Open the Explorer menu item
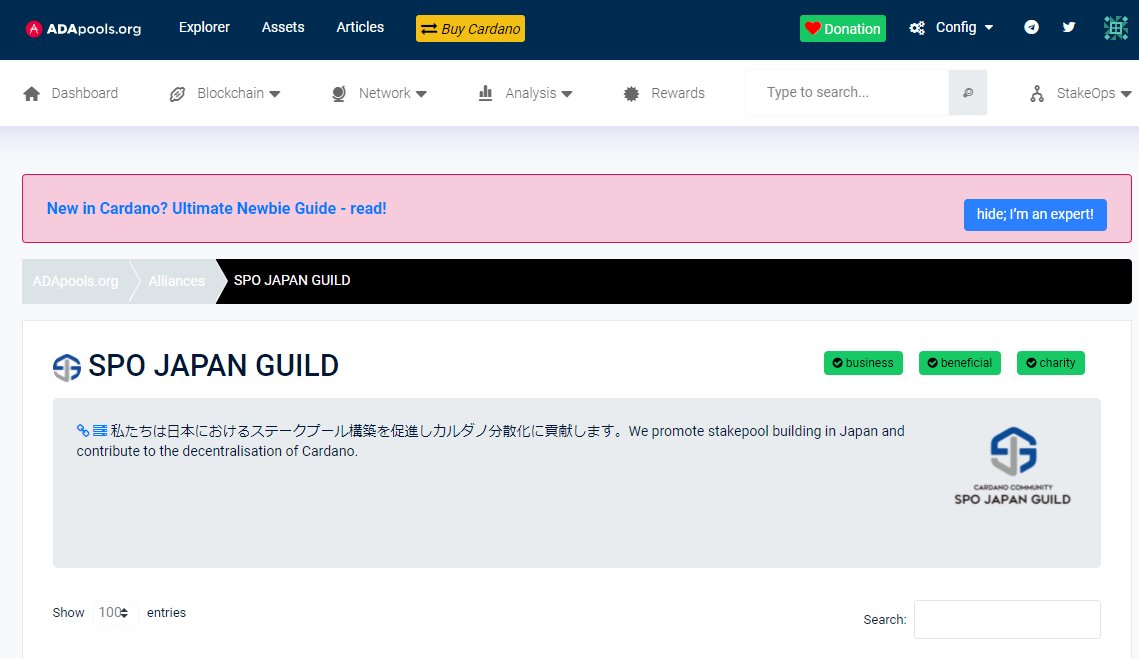Viewport: 1139px width, 659px height. tap(204, 27)
